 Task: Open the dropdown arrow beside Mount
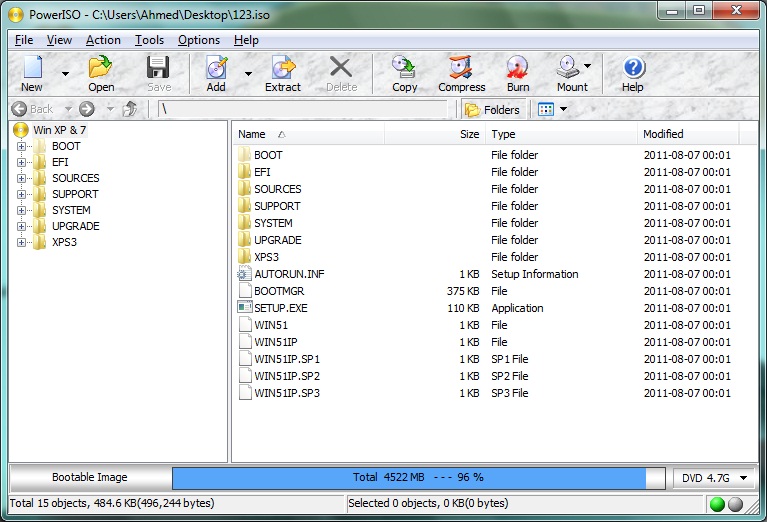(587, 66)
